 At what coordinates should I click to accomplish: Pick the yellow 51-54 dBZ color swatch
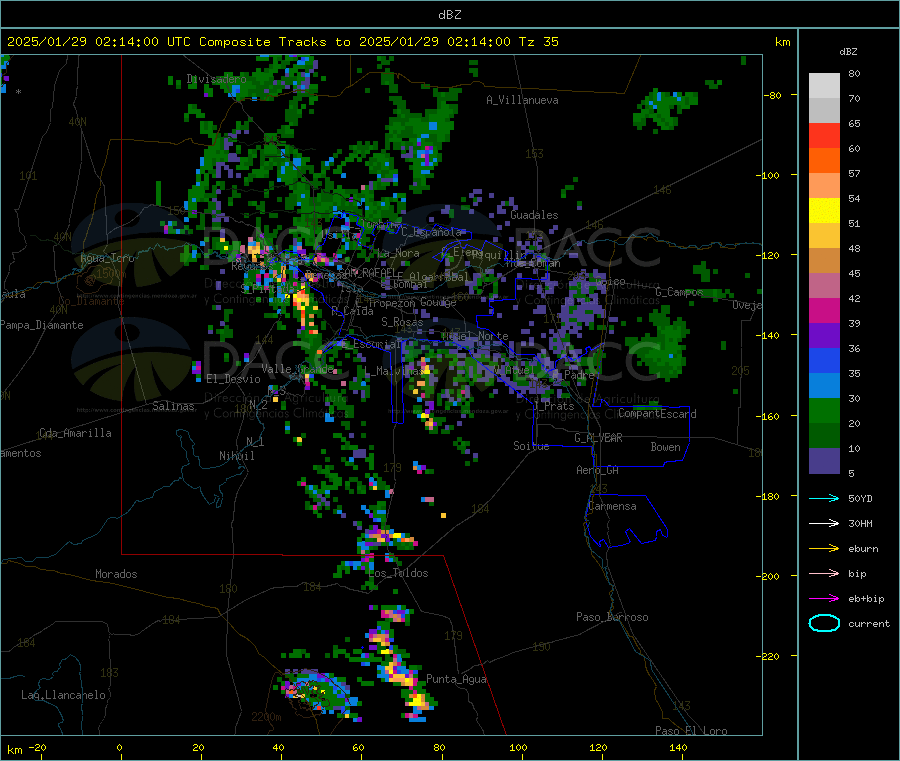point(824,211)
